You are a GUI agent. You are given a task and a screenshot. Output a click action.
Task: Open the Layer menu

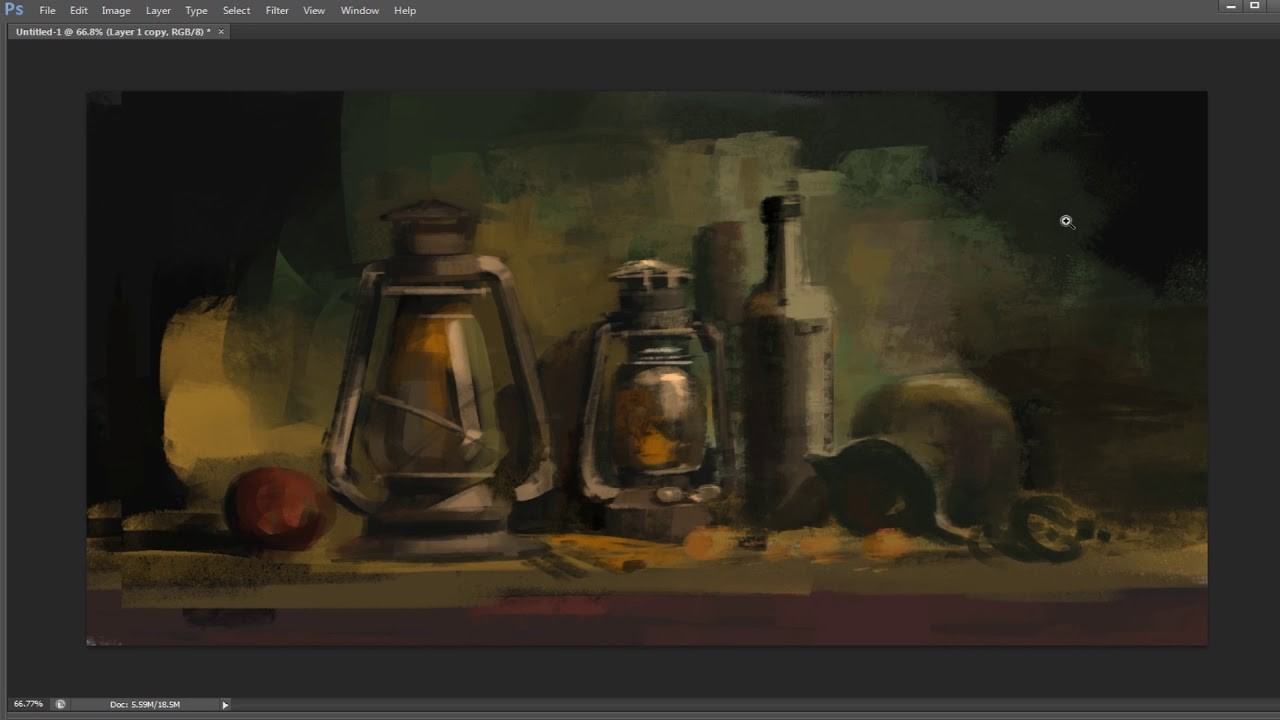point(157,10)
